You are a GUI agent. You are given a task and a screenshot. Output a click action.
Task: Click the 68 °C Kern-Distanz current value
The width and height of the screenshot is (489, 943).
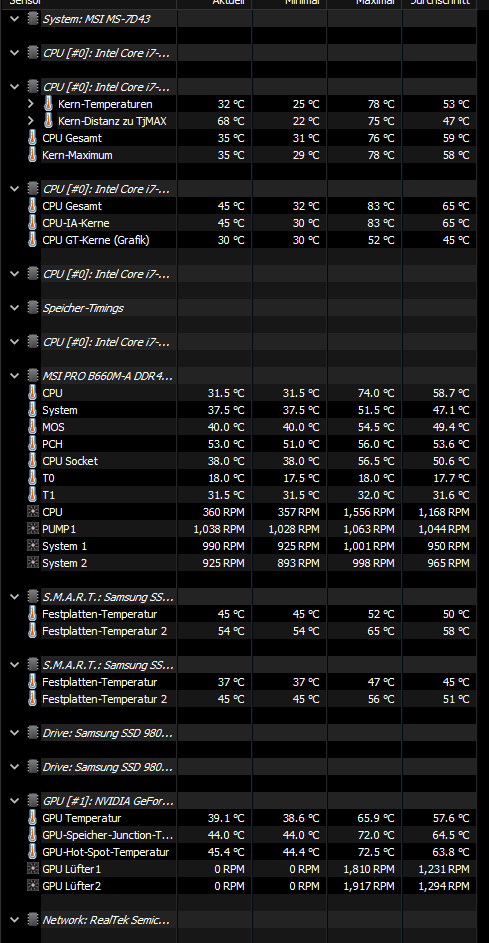(231, 121)
